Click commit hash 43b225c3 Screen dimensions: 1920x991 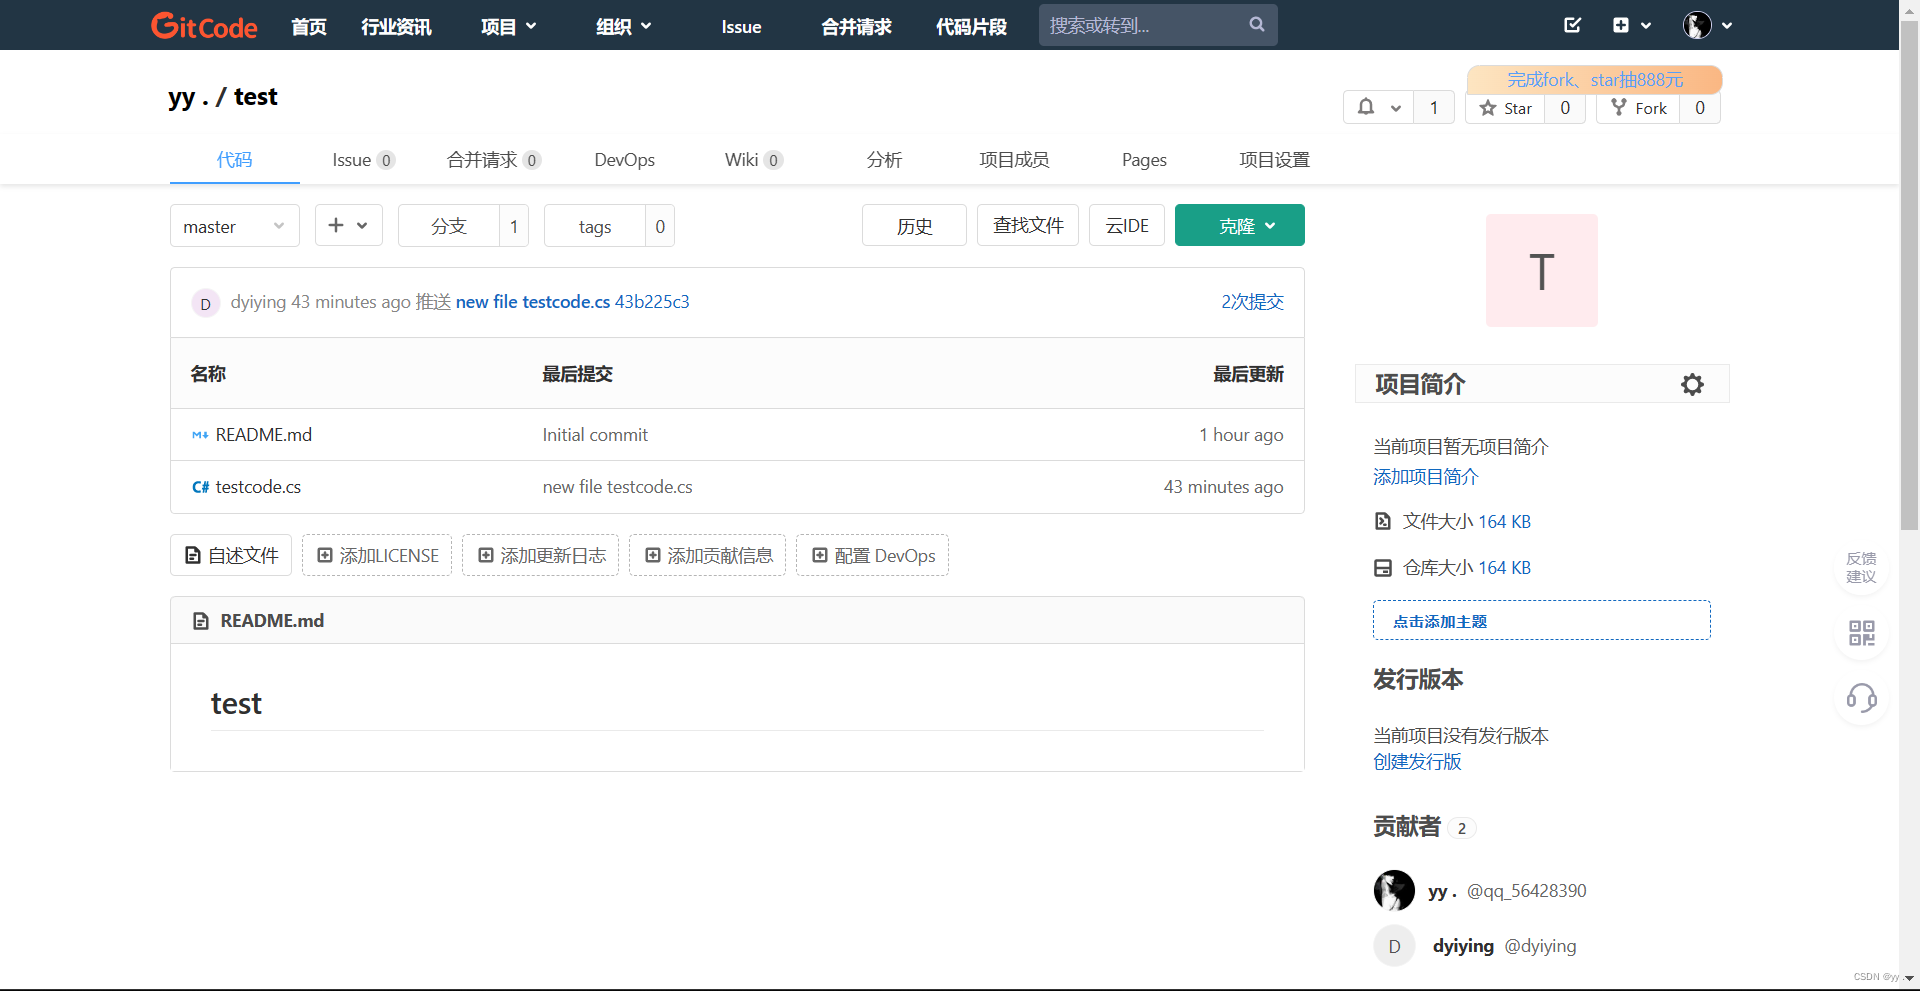point(652,301)
